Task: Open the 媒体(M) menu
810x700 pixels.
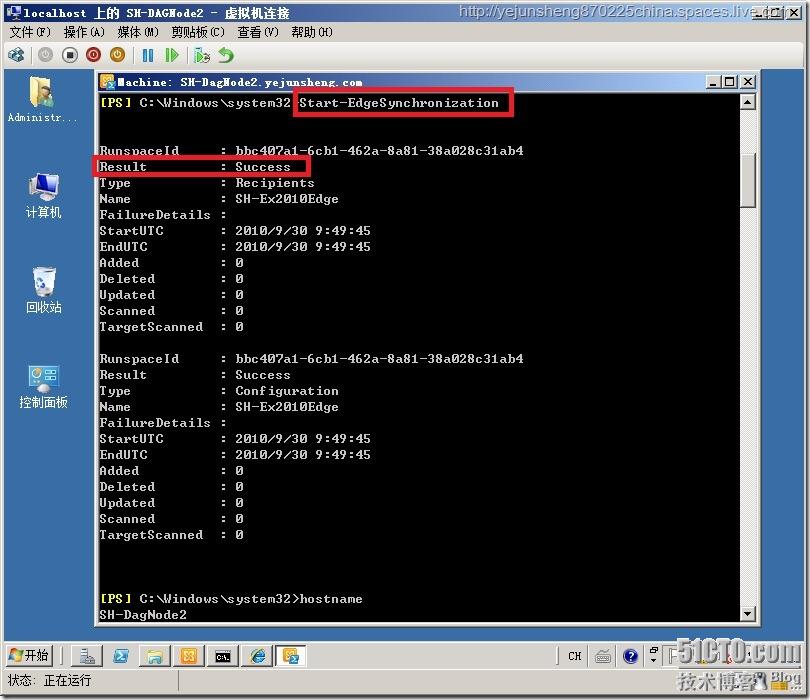Action: (x=138, y=32)
